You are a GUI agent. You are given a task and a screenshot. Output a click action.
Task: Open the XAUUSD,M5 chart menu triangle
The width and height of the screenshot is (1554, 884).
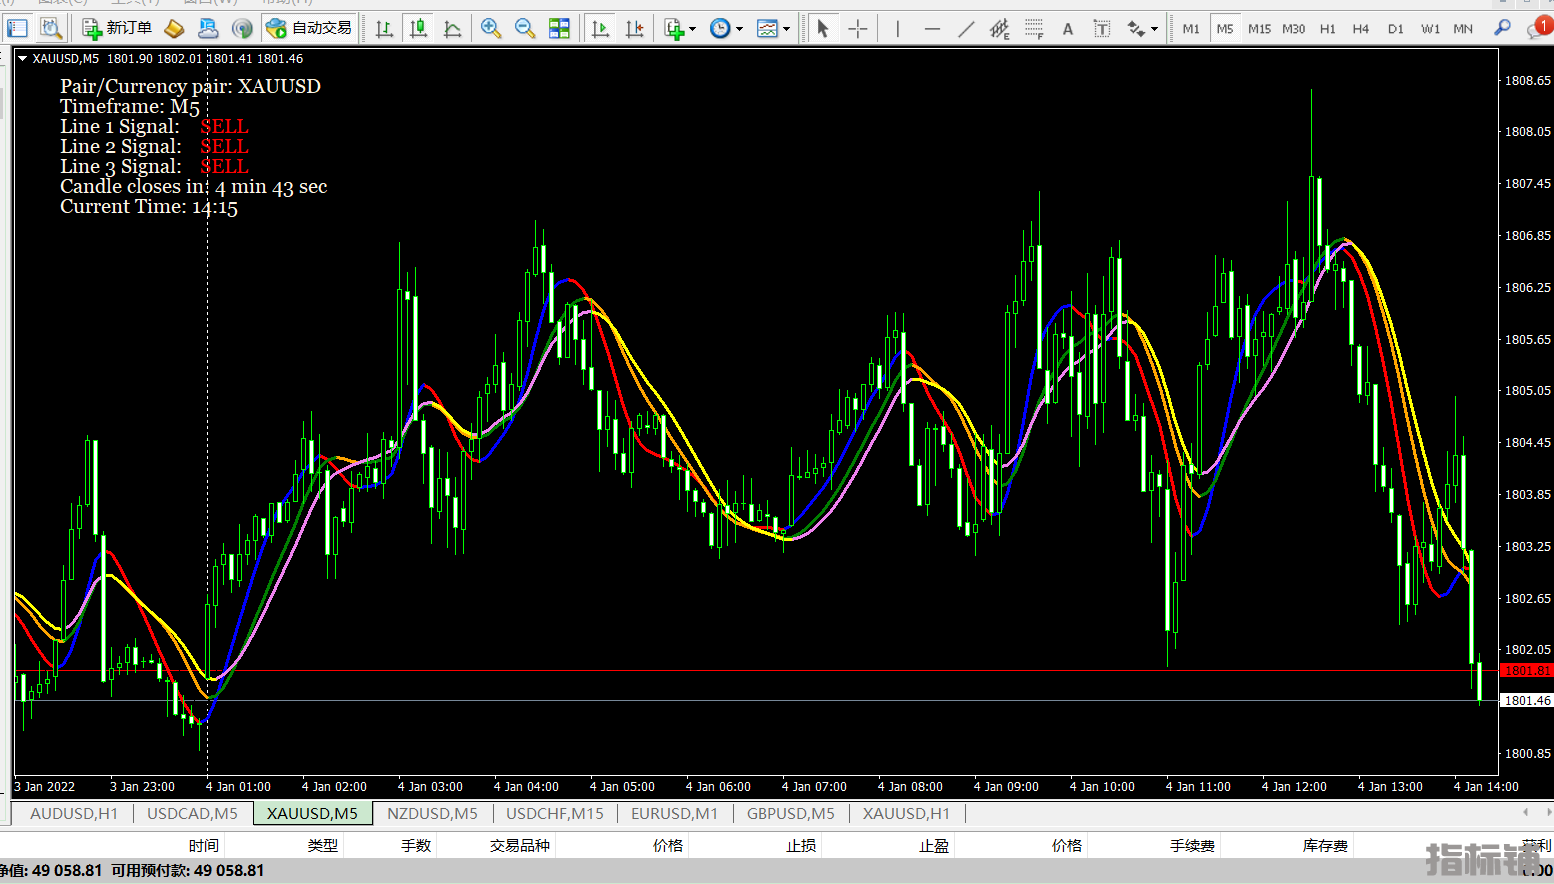22,59
